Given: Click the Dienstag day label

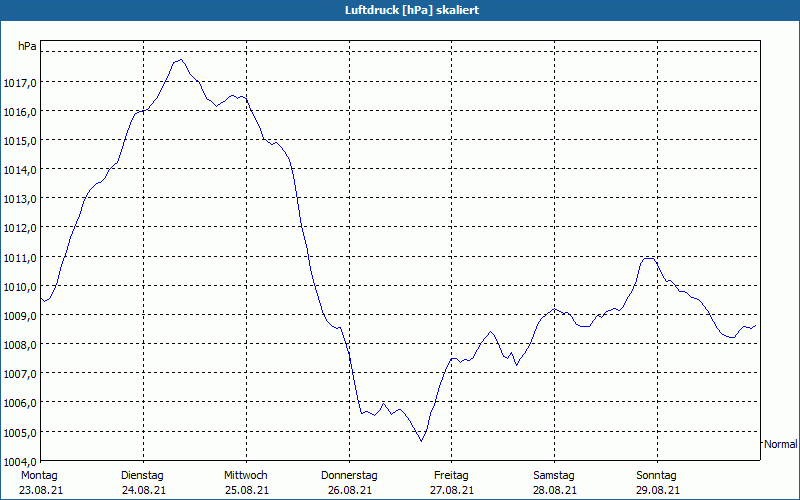Looking at the screenshot, I should (142, 476).
